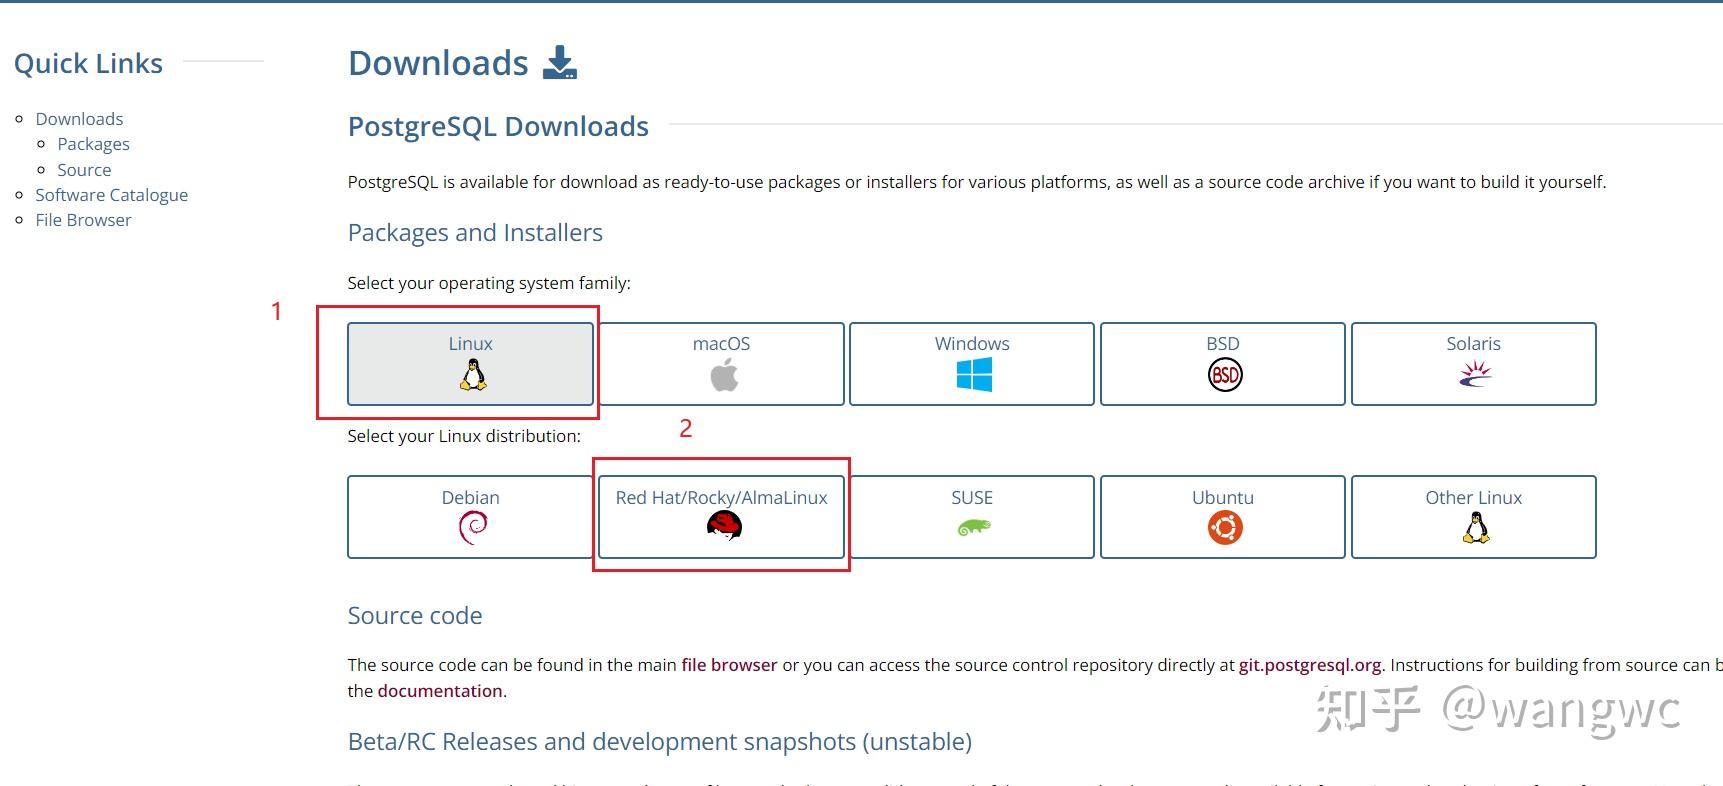The width and height of the screenshot is (1723, 786).
Task: Select the SUSE chameleon icon
Action: (974, 527)
